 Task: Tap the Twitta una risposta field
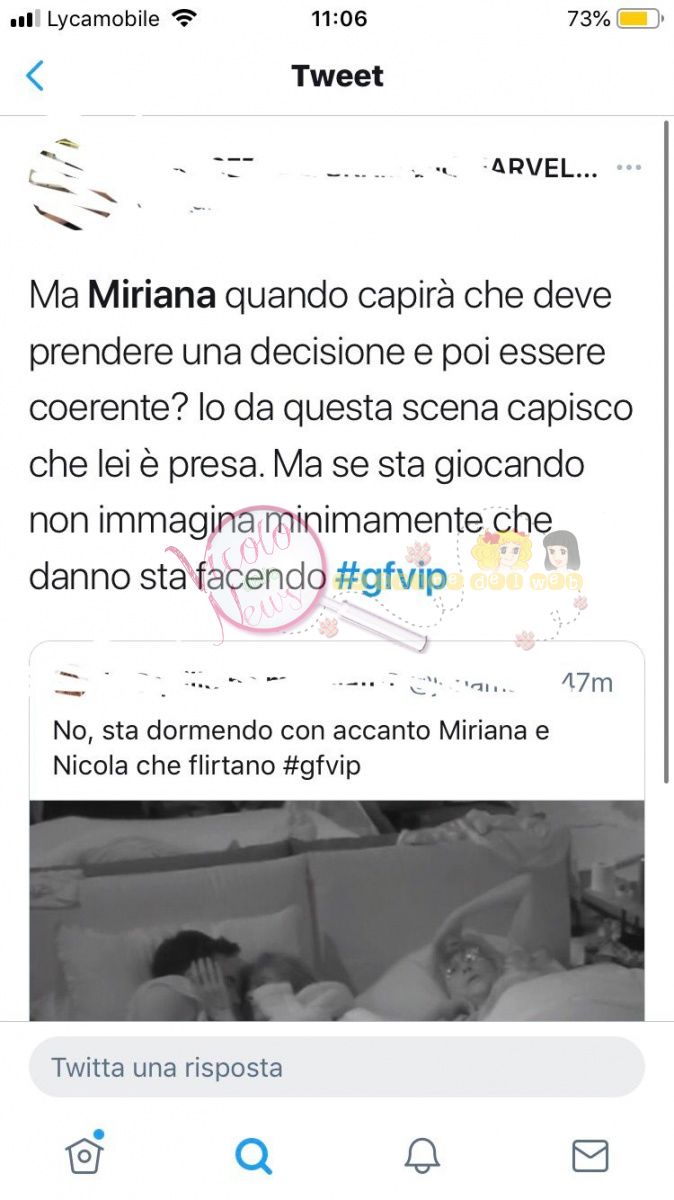337,1067
